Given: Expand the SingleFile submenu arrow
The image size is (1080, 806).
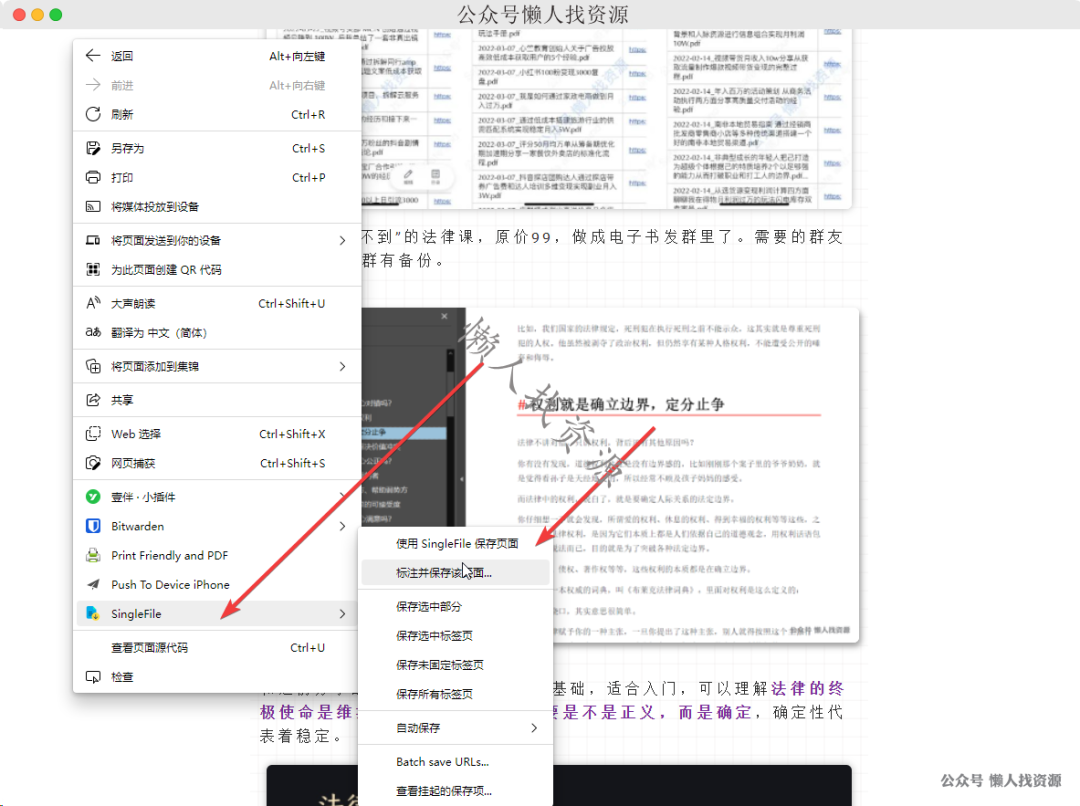Looking at the screenshot, I should click(x=342, y=614).
